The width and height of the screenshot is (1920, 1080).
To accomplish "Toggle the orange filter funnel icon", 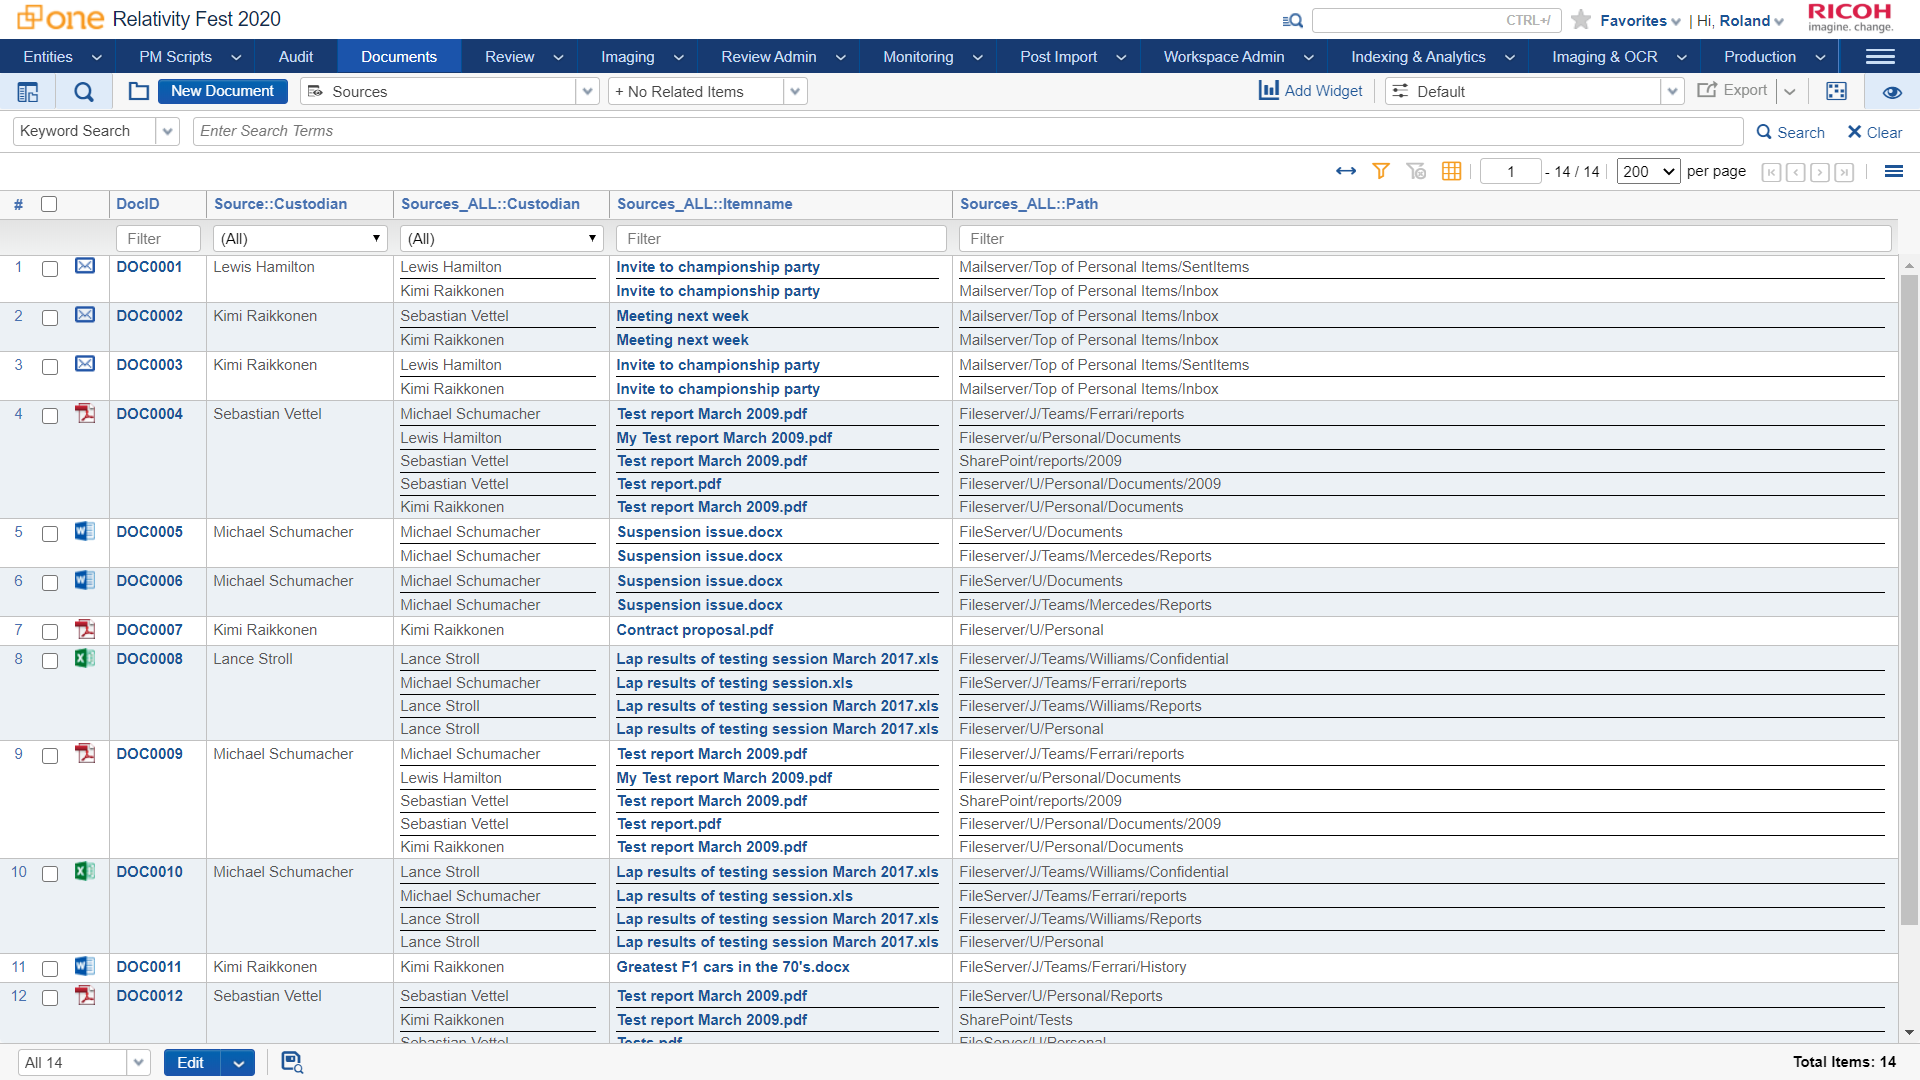I will pyautogui.click(x=1381, y=171).
